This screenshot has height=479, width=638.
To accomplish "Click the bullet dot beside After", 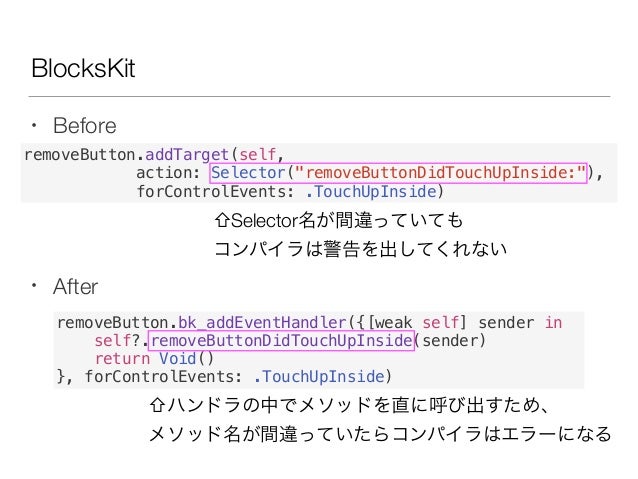I will tap(34, 286).
